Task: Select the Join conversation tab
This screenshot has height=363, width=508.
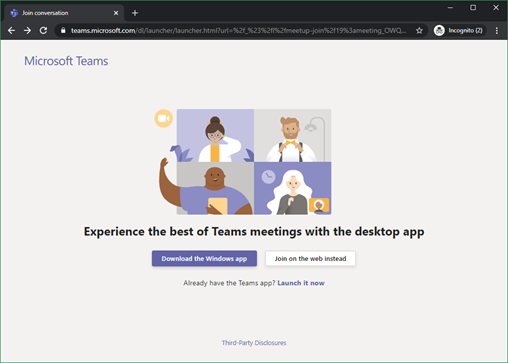Action: [x=64, y=13]
